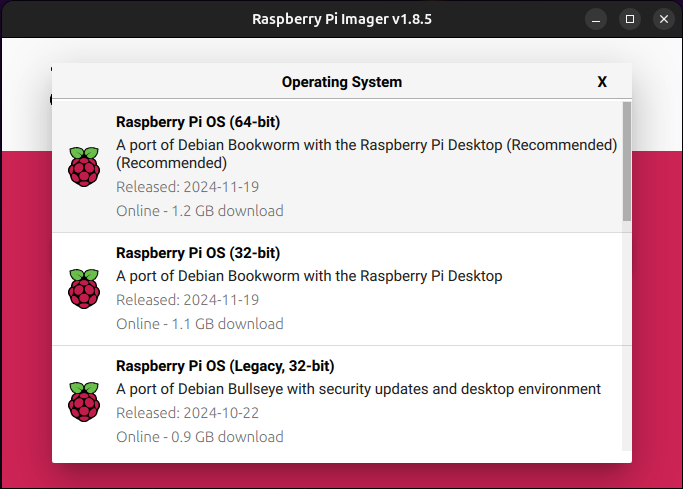
Task: Click 'Online - 0.9 GB download' text
Action: (x=199, y=437)
